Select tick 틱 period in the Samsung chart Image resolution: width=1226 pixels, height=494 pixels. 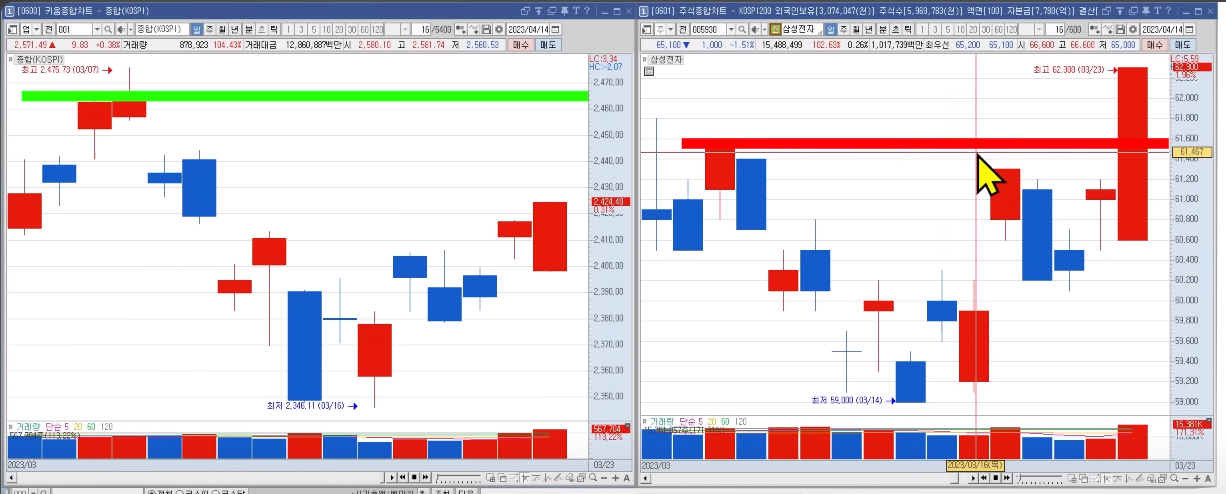[908, 29]
